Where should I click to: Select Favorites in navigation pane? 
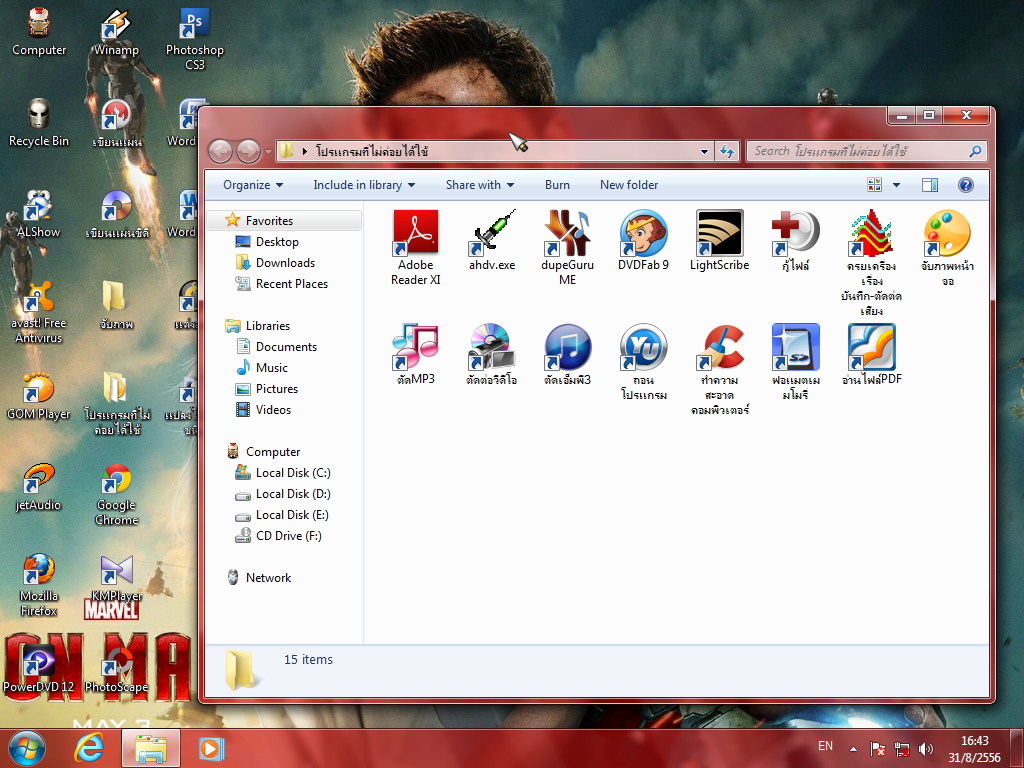(x=285, y=221)
